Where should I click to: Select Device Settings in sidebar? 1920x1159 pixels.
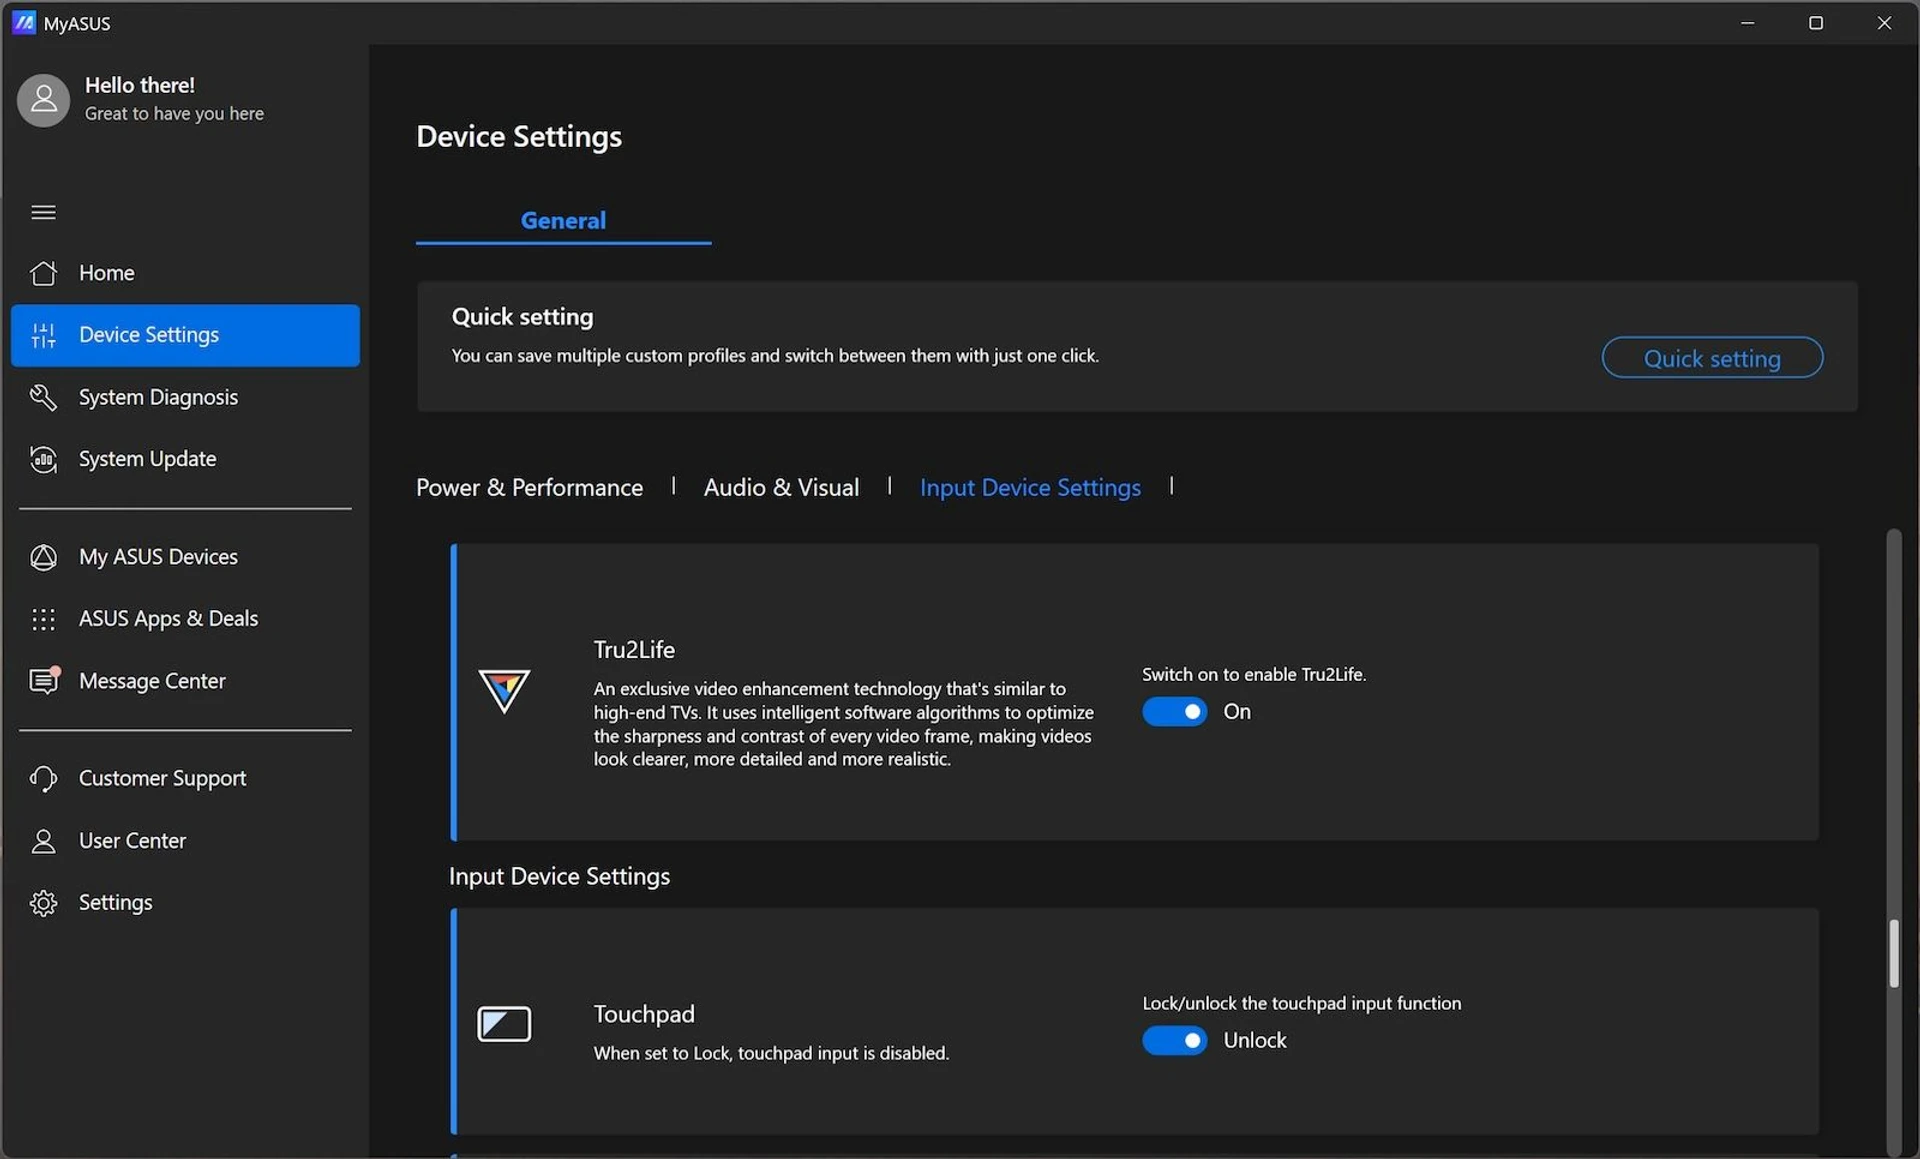pyautogui.click(x=185, y=335)
